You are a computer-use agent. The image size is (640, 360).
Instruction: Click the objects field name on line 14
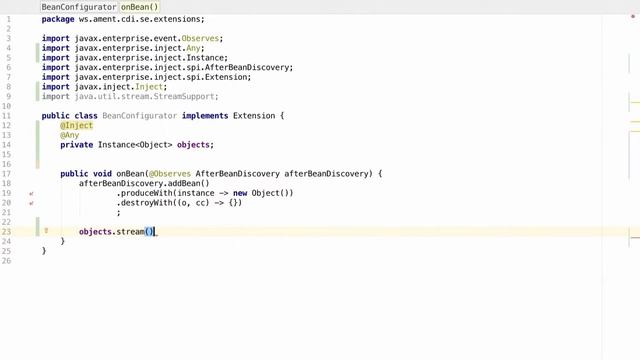point(193,145)
